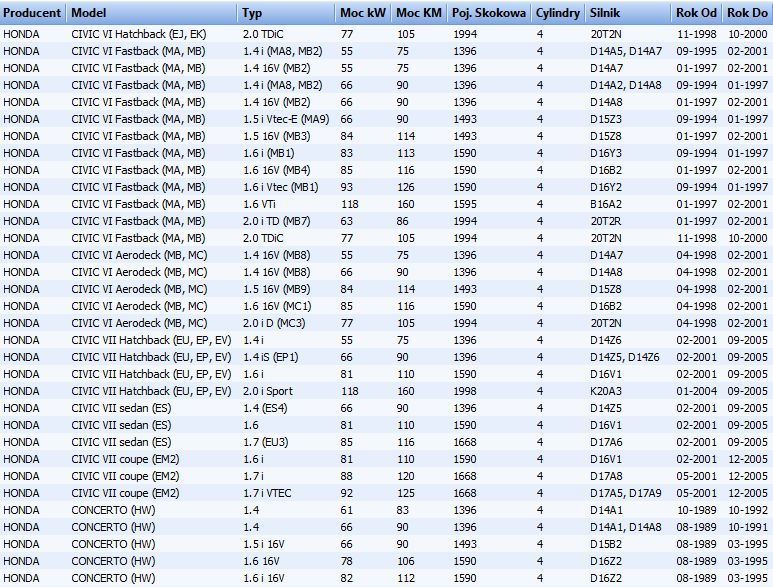Select engine cell D14A1, D14A8
Viewport: 773px width, 587px height.
point(626,527)
